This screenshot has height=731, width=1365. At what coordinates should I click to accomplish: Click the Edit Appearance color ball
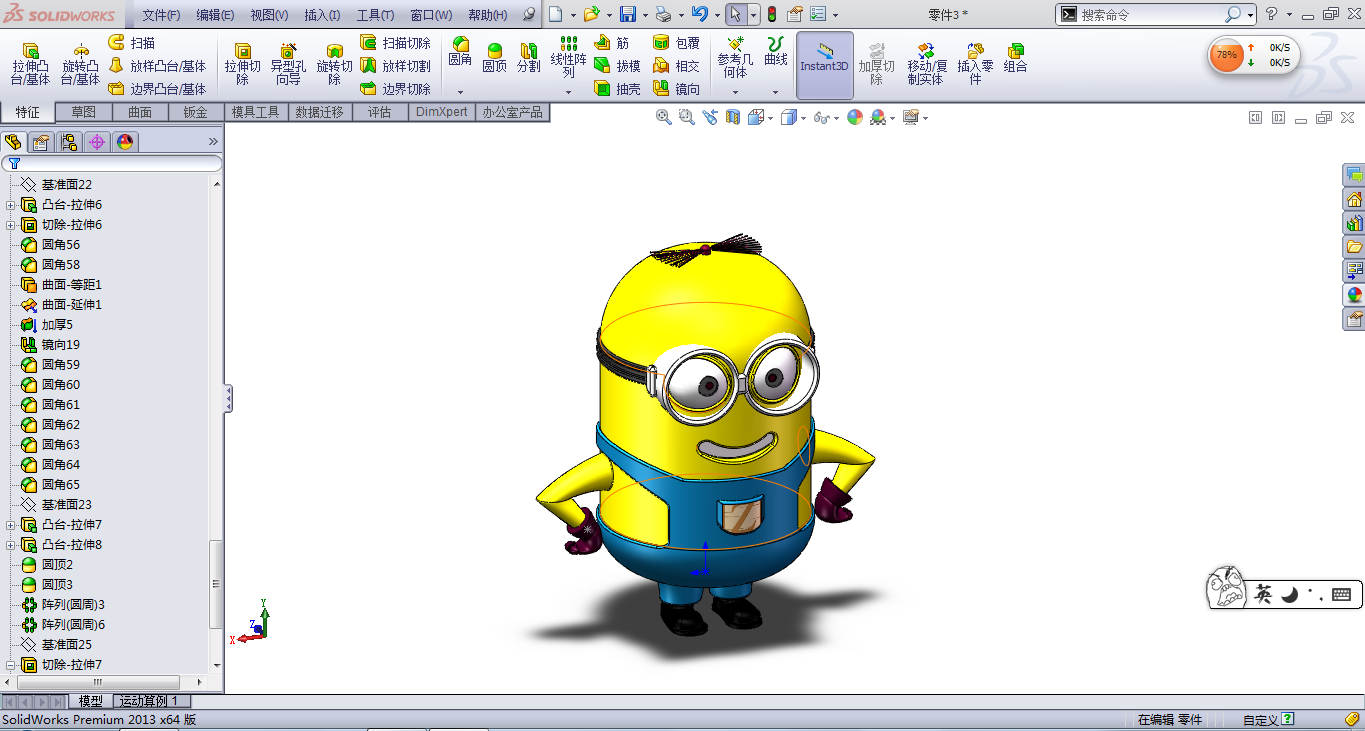(854, 117)
